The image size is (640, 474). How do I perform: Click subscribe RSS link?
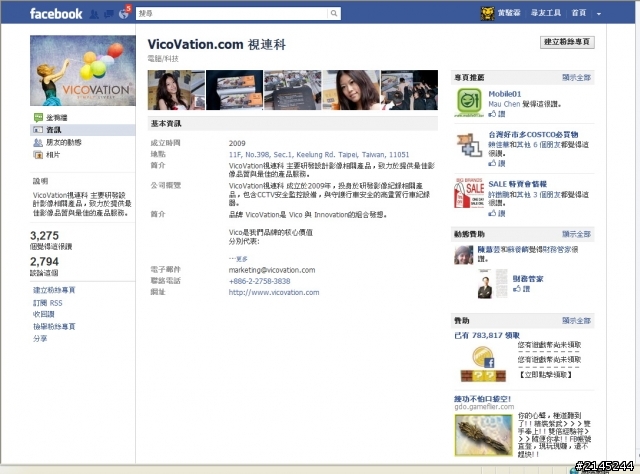pyautogui.click(x=47, y=303)
